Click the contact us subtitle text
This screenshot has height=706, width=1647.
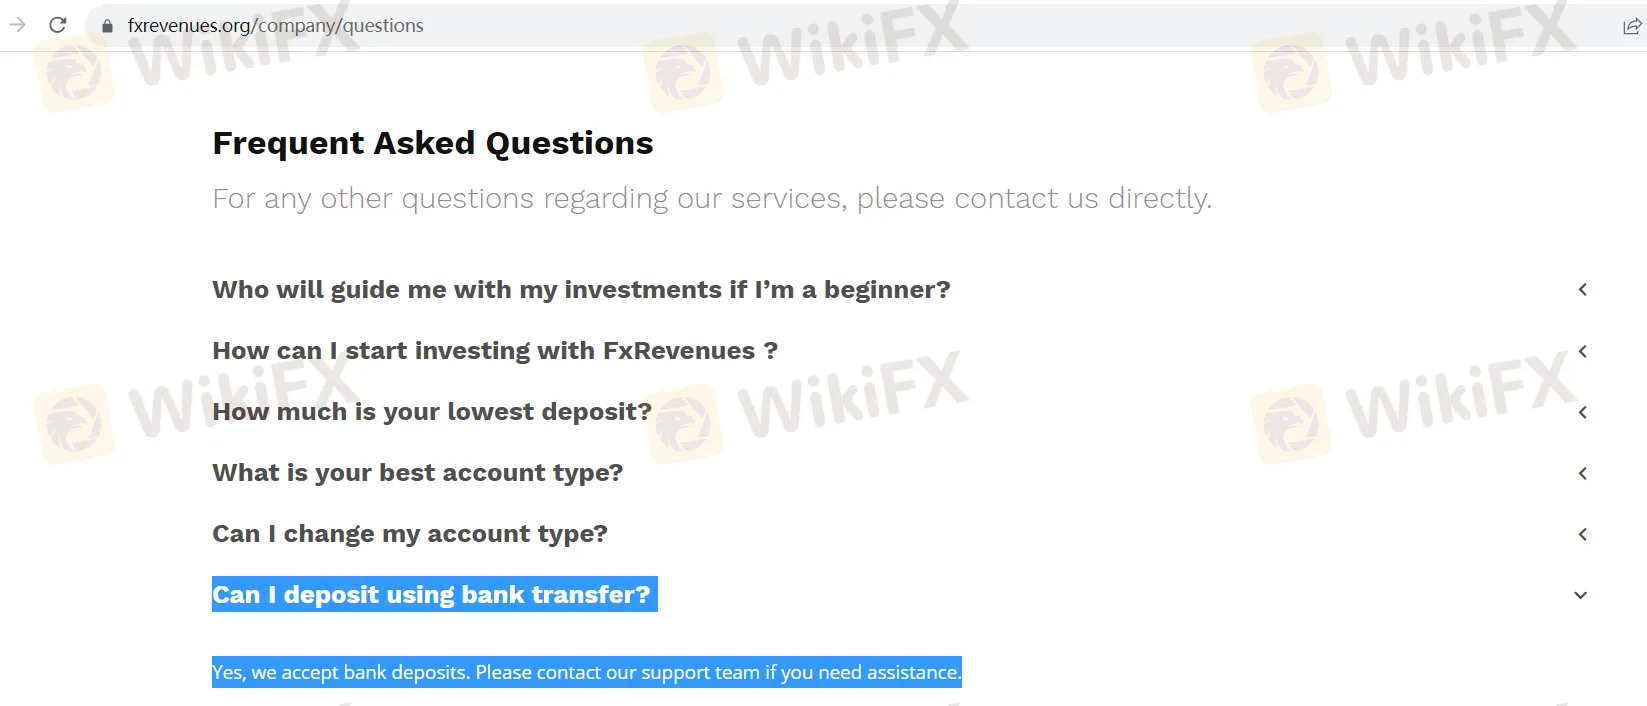(711, 198)
